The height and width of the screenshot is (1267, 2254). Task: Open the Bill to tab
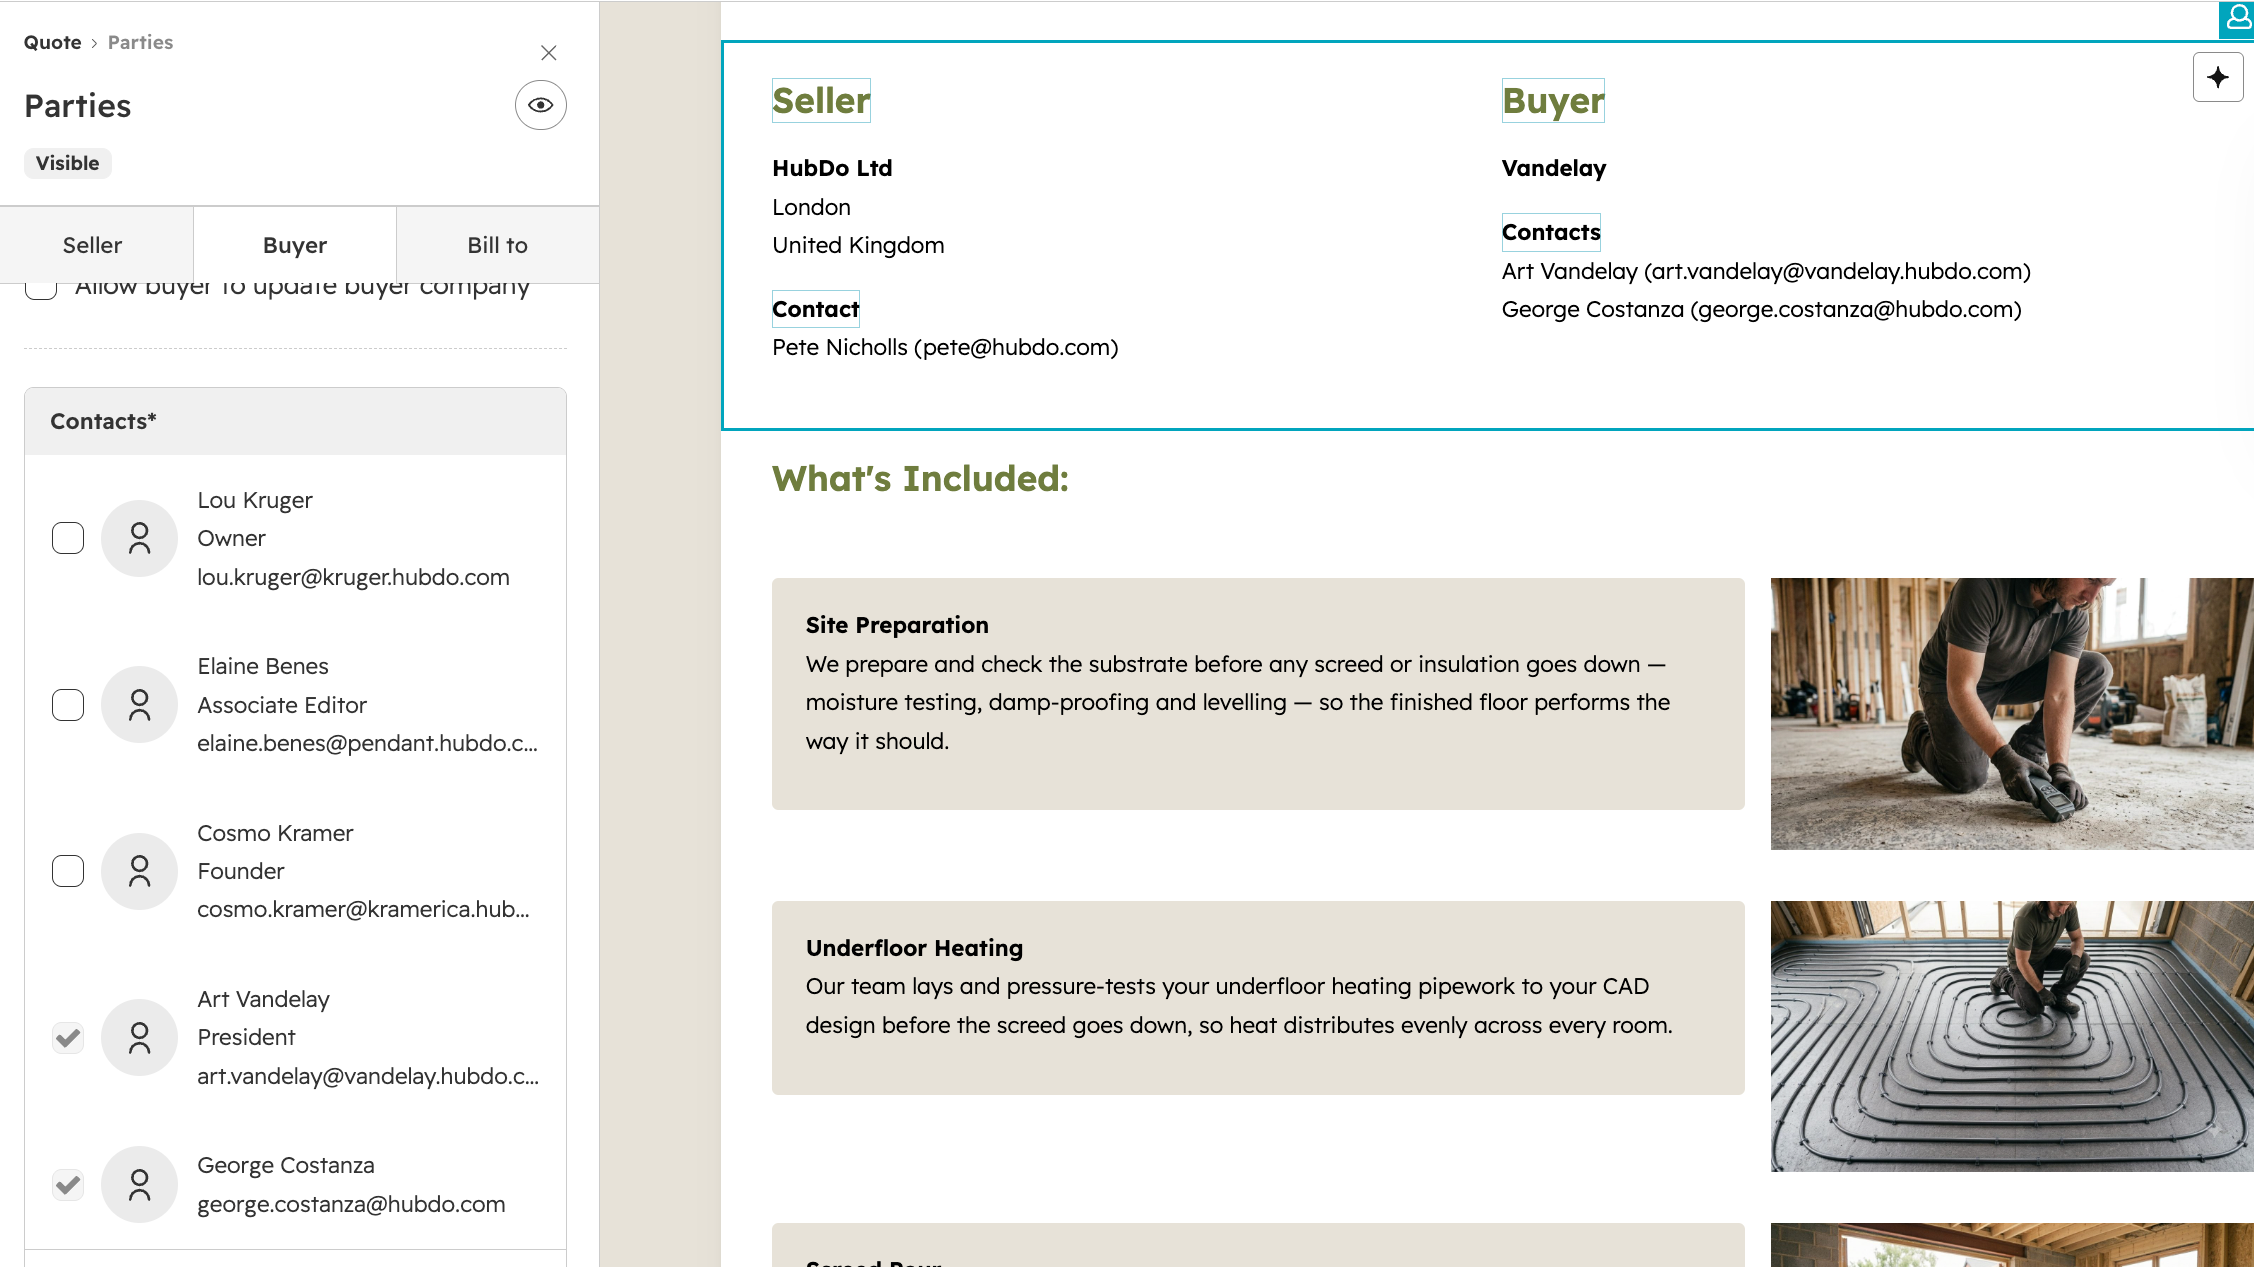(497, 245)
